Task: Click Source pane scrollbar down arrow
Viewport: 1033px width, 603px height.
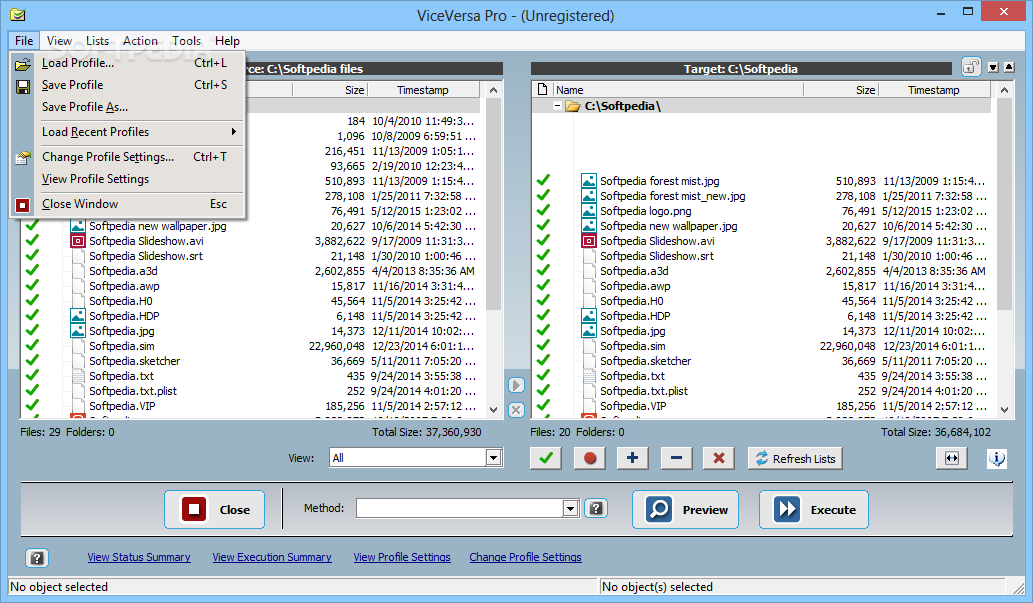Action: 493,410
